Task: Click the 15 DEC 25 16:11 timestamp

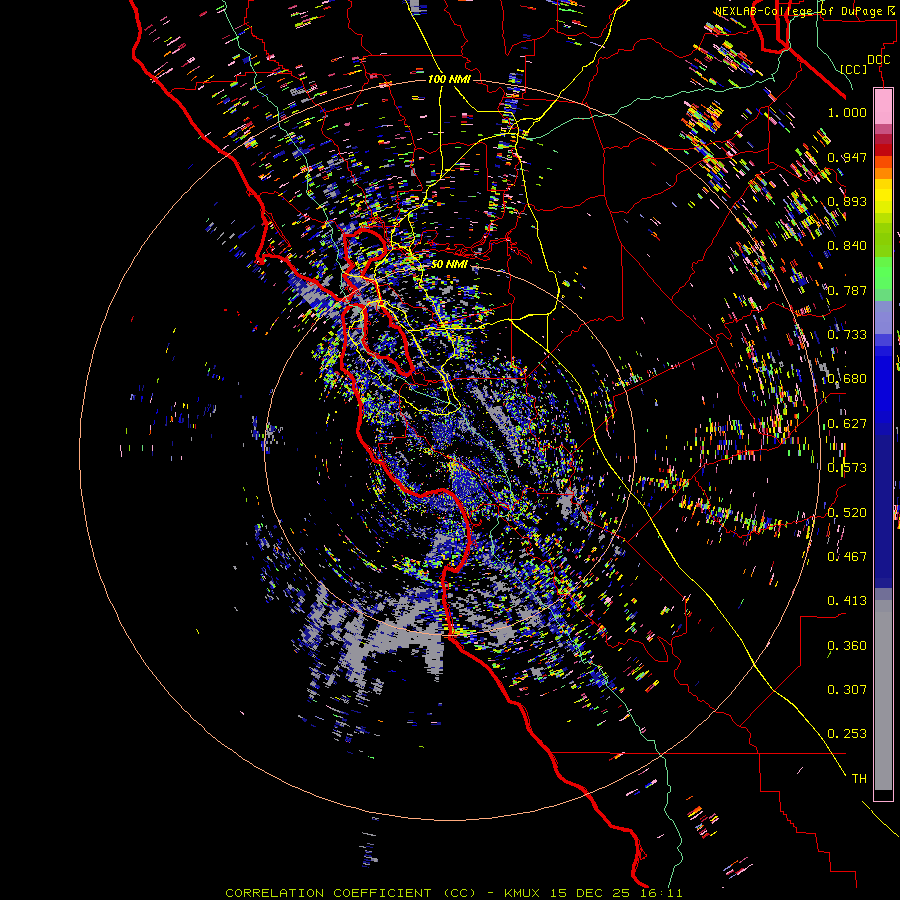Action: [616, 893]
